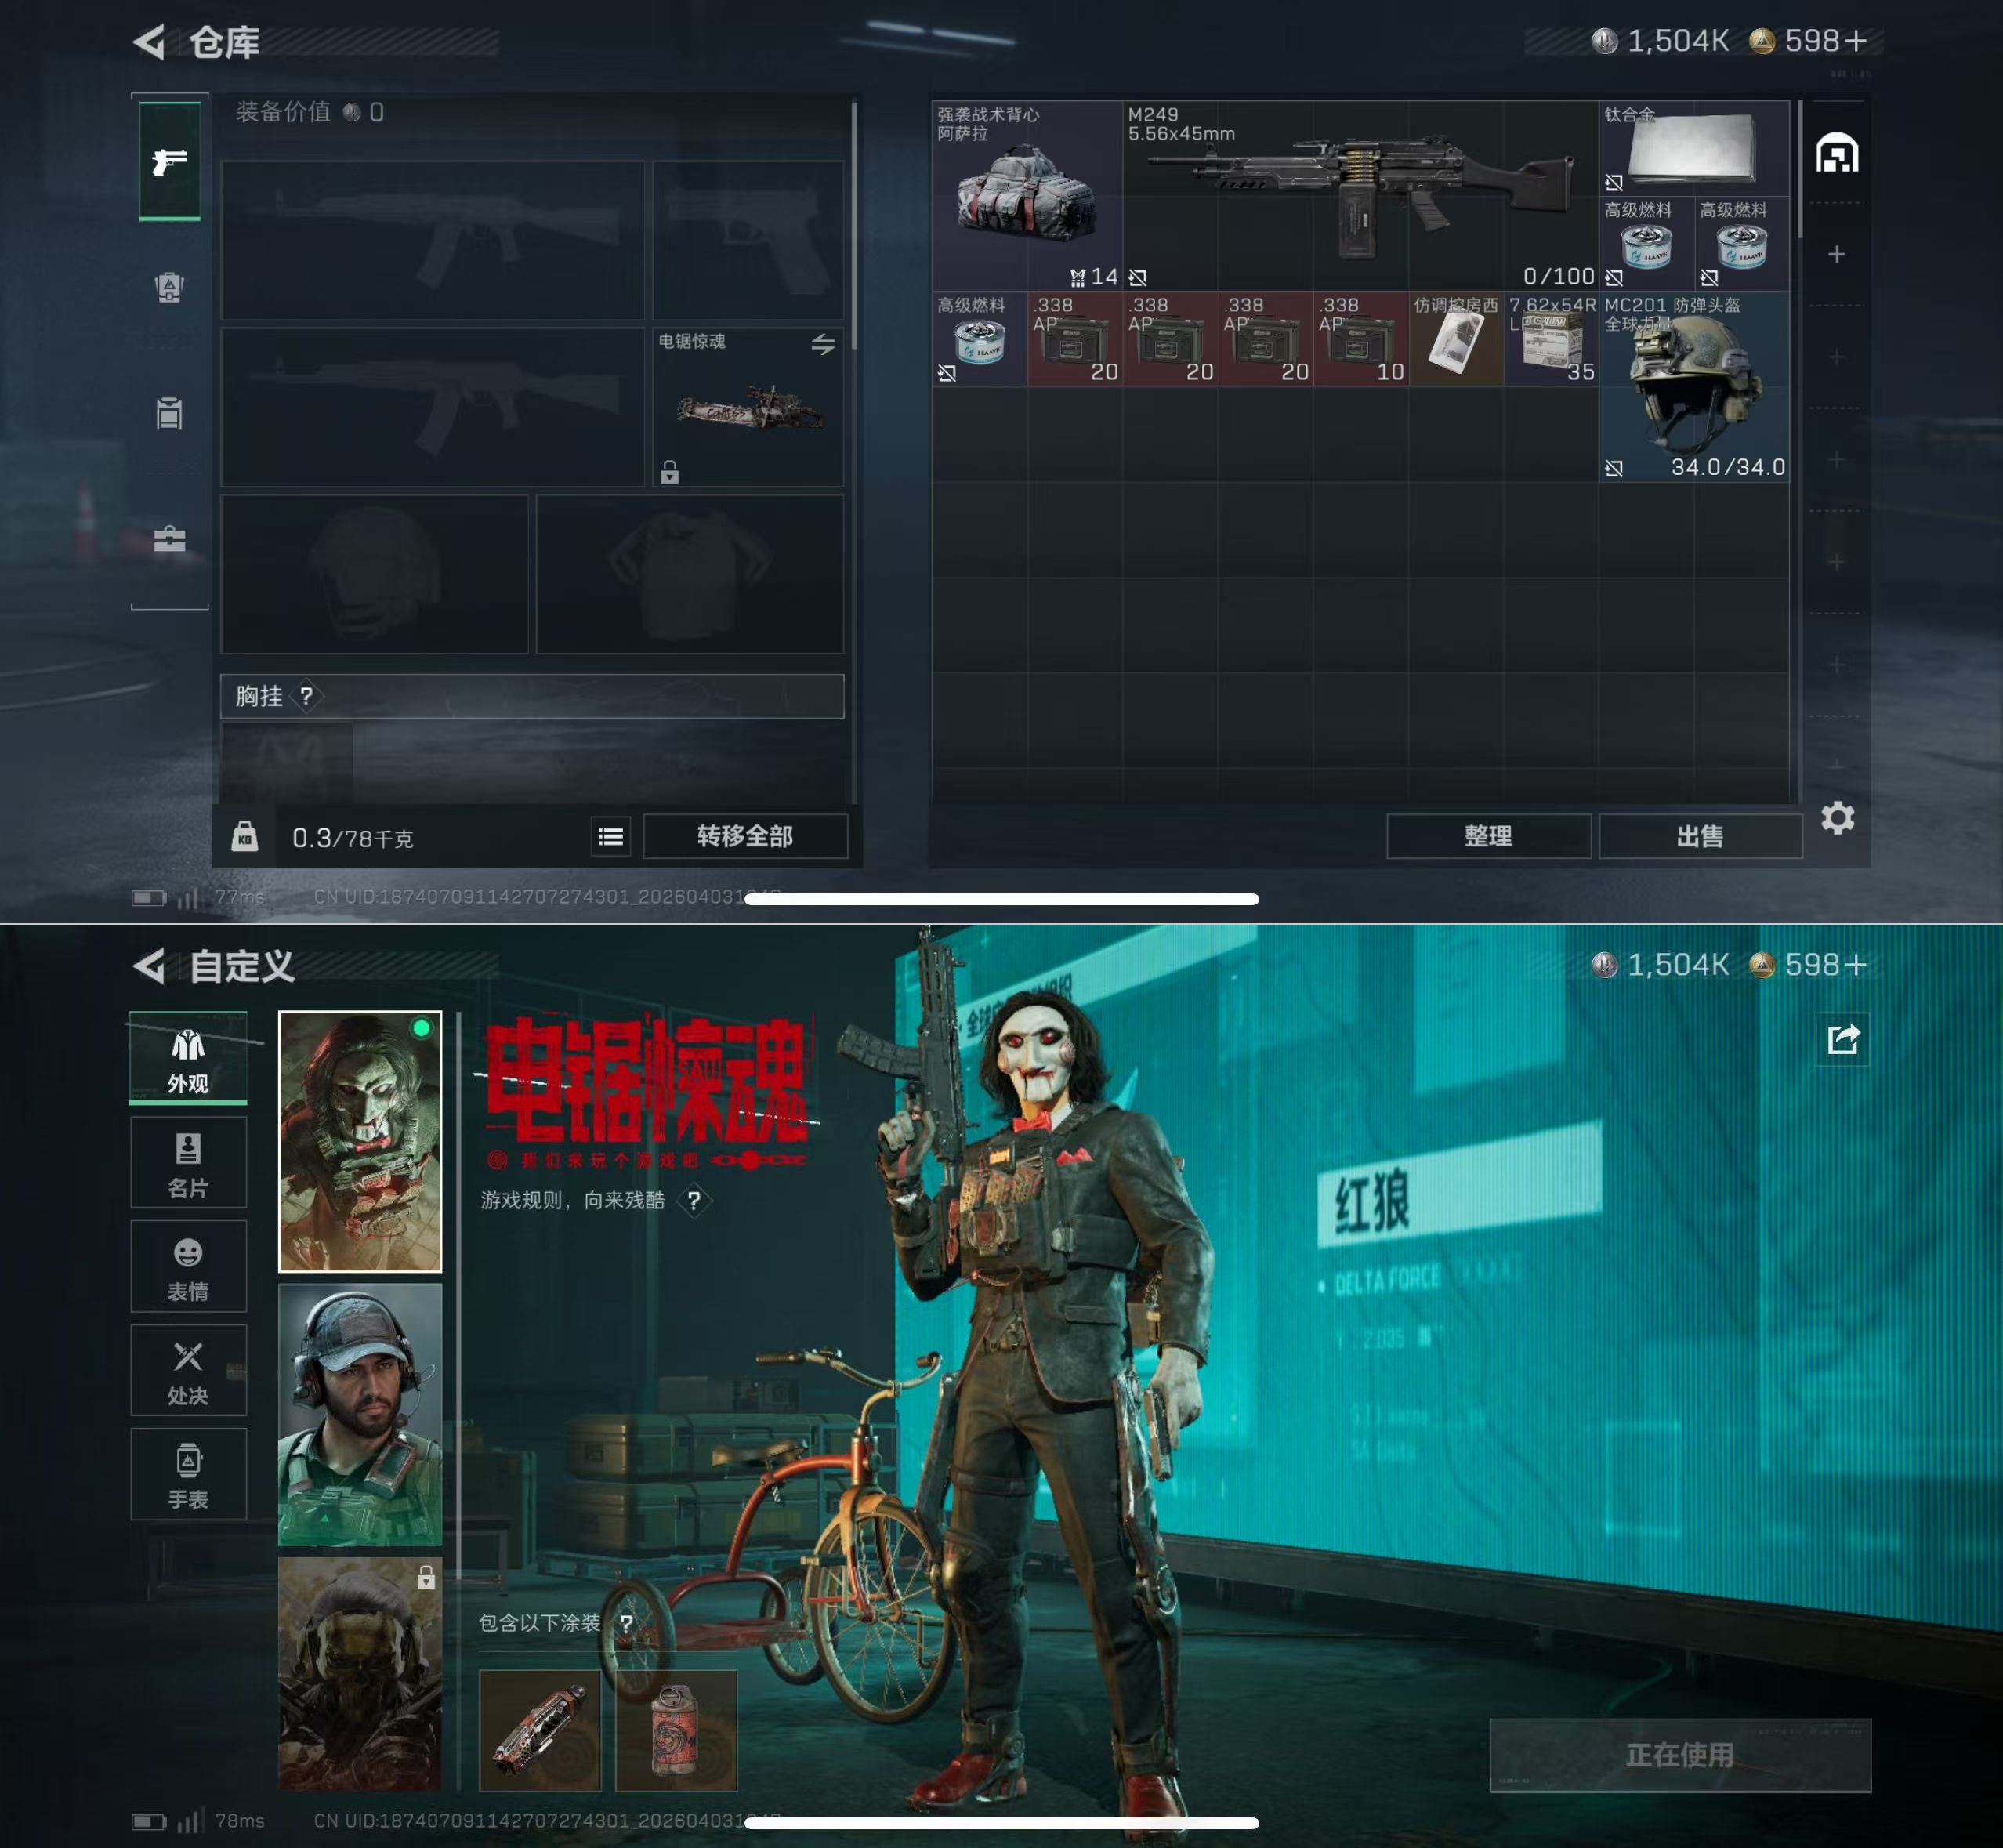Click the M249 machine gun item
Screen dimensions: 2003x1848
(1360, 195)
